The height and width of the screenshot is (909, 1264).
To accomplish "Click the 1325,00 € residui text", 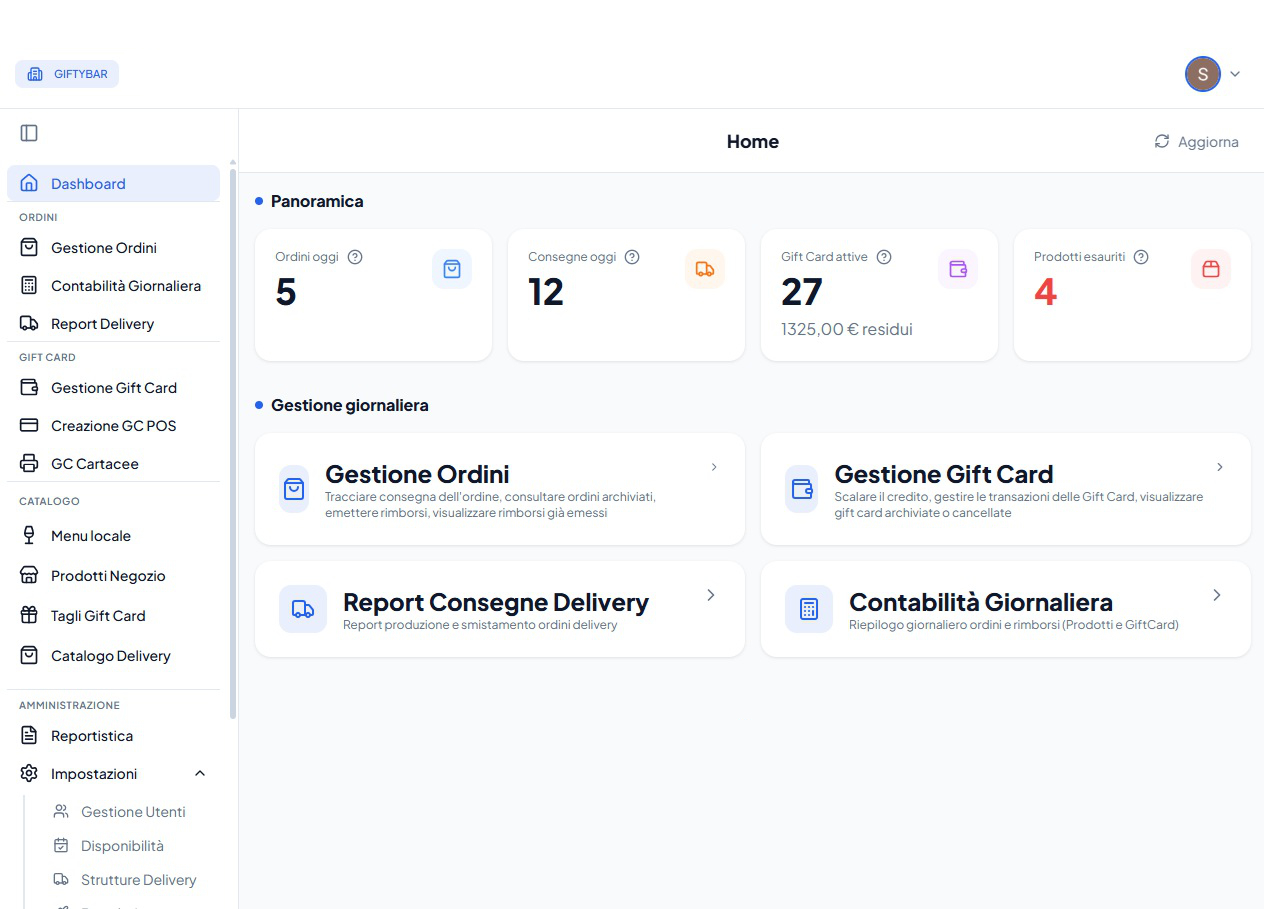I will point(847,329).
